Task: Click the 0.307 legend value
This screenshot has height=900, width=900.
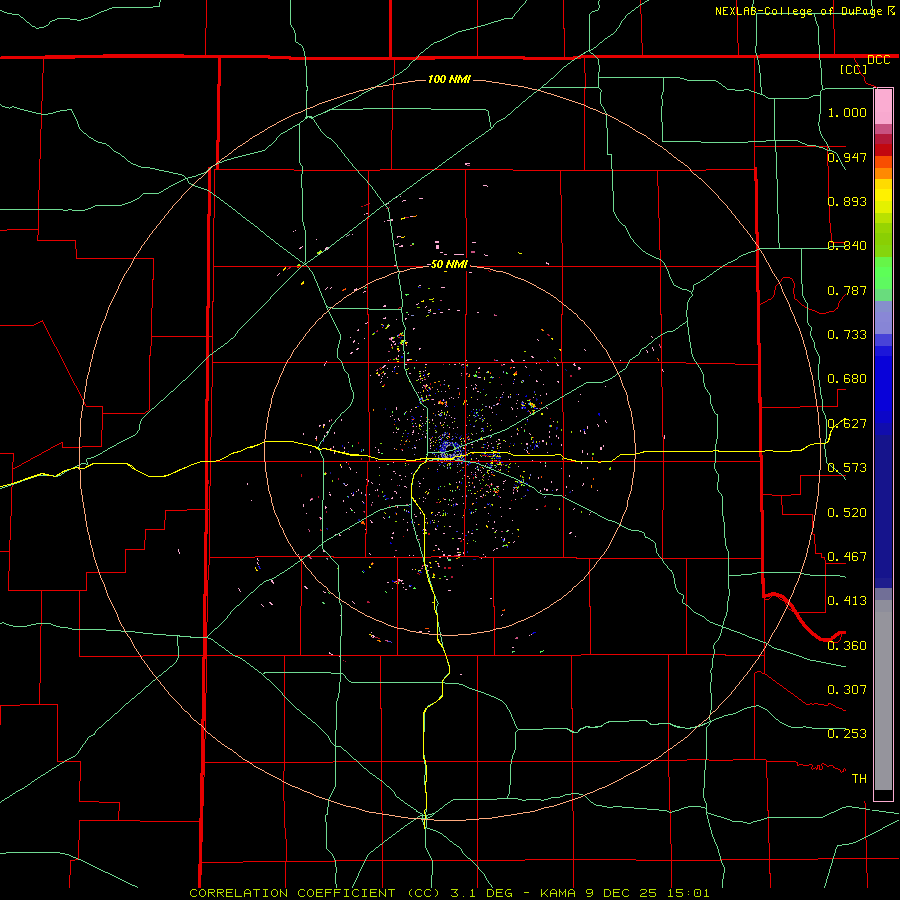Action: (847, 690)
